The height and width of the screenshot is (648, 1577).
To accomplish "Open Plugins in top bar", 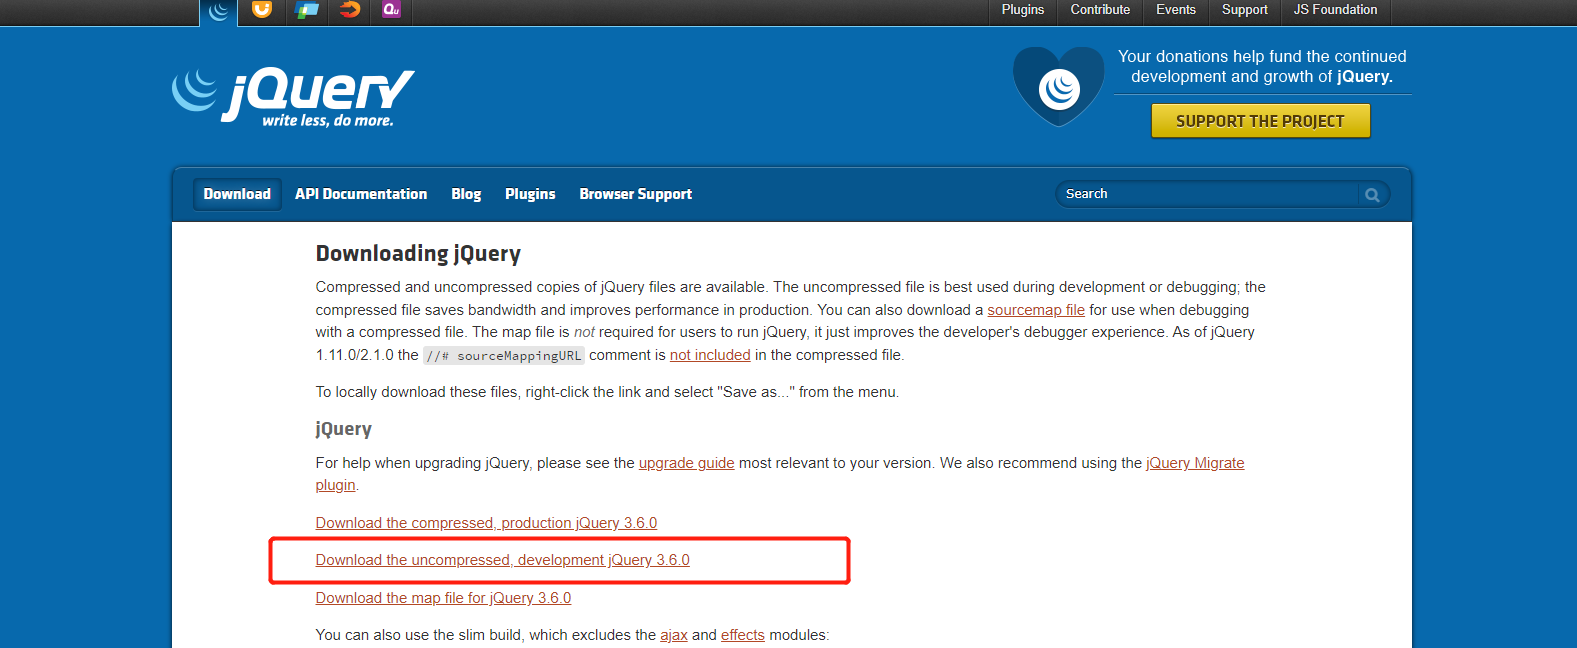I will [1022, 10].
